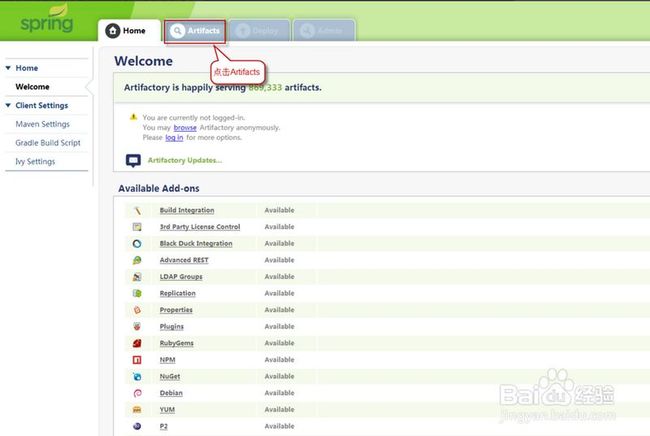This screenshot has height=436, width=650.
Task: Open Maven Settings in the sidebar
Action: click(42, 124)
